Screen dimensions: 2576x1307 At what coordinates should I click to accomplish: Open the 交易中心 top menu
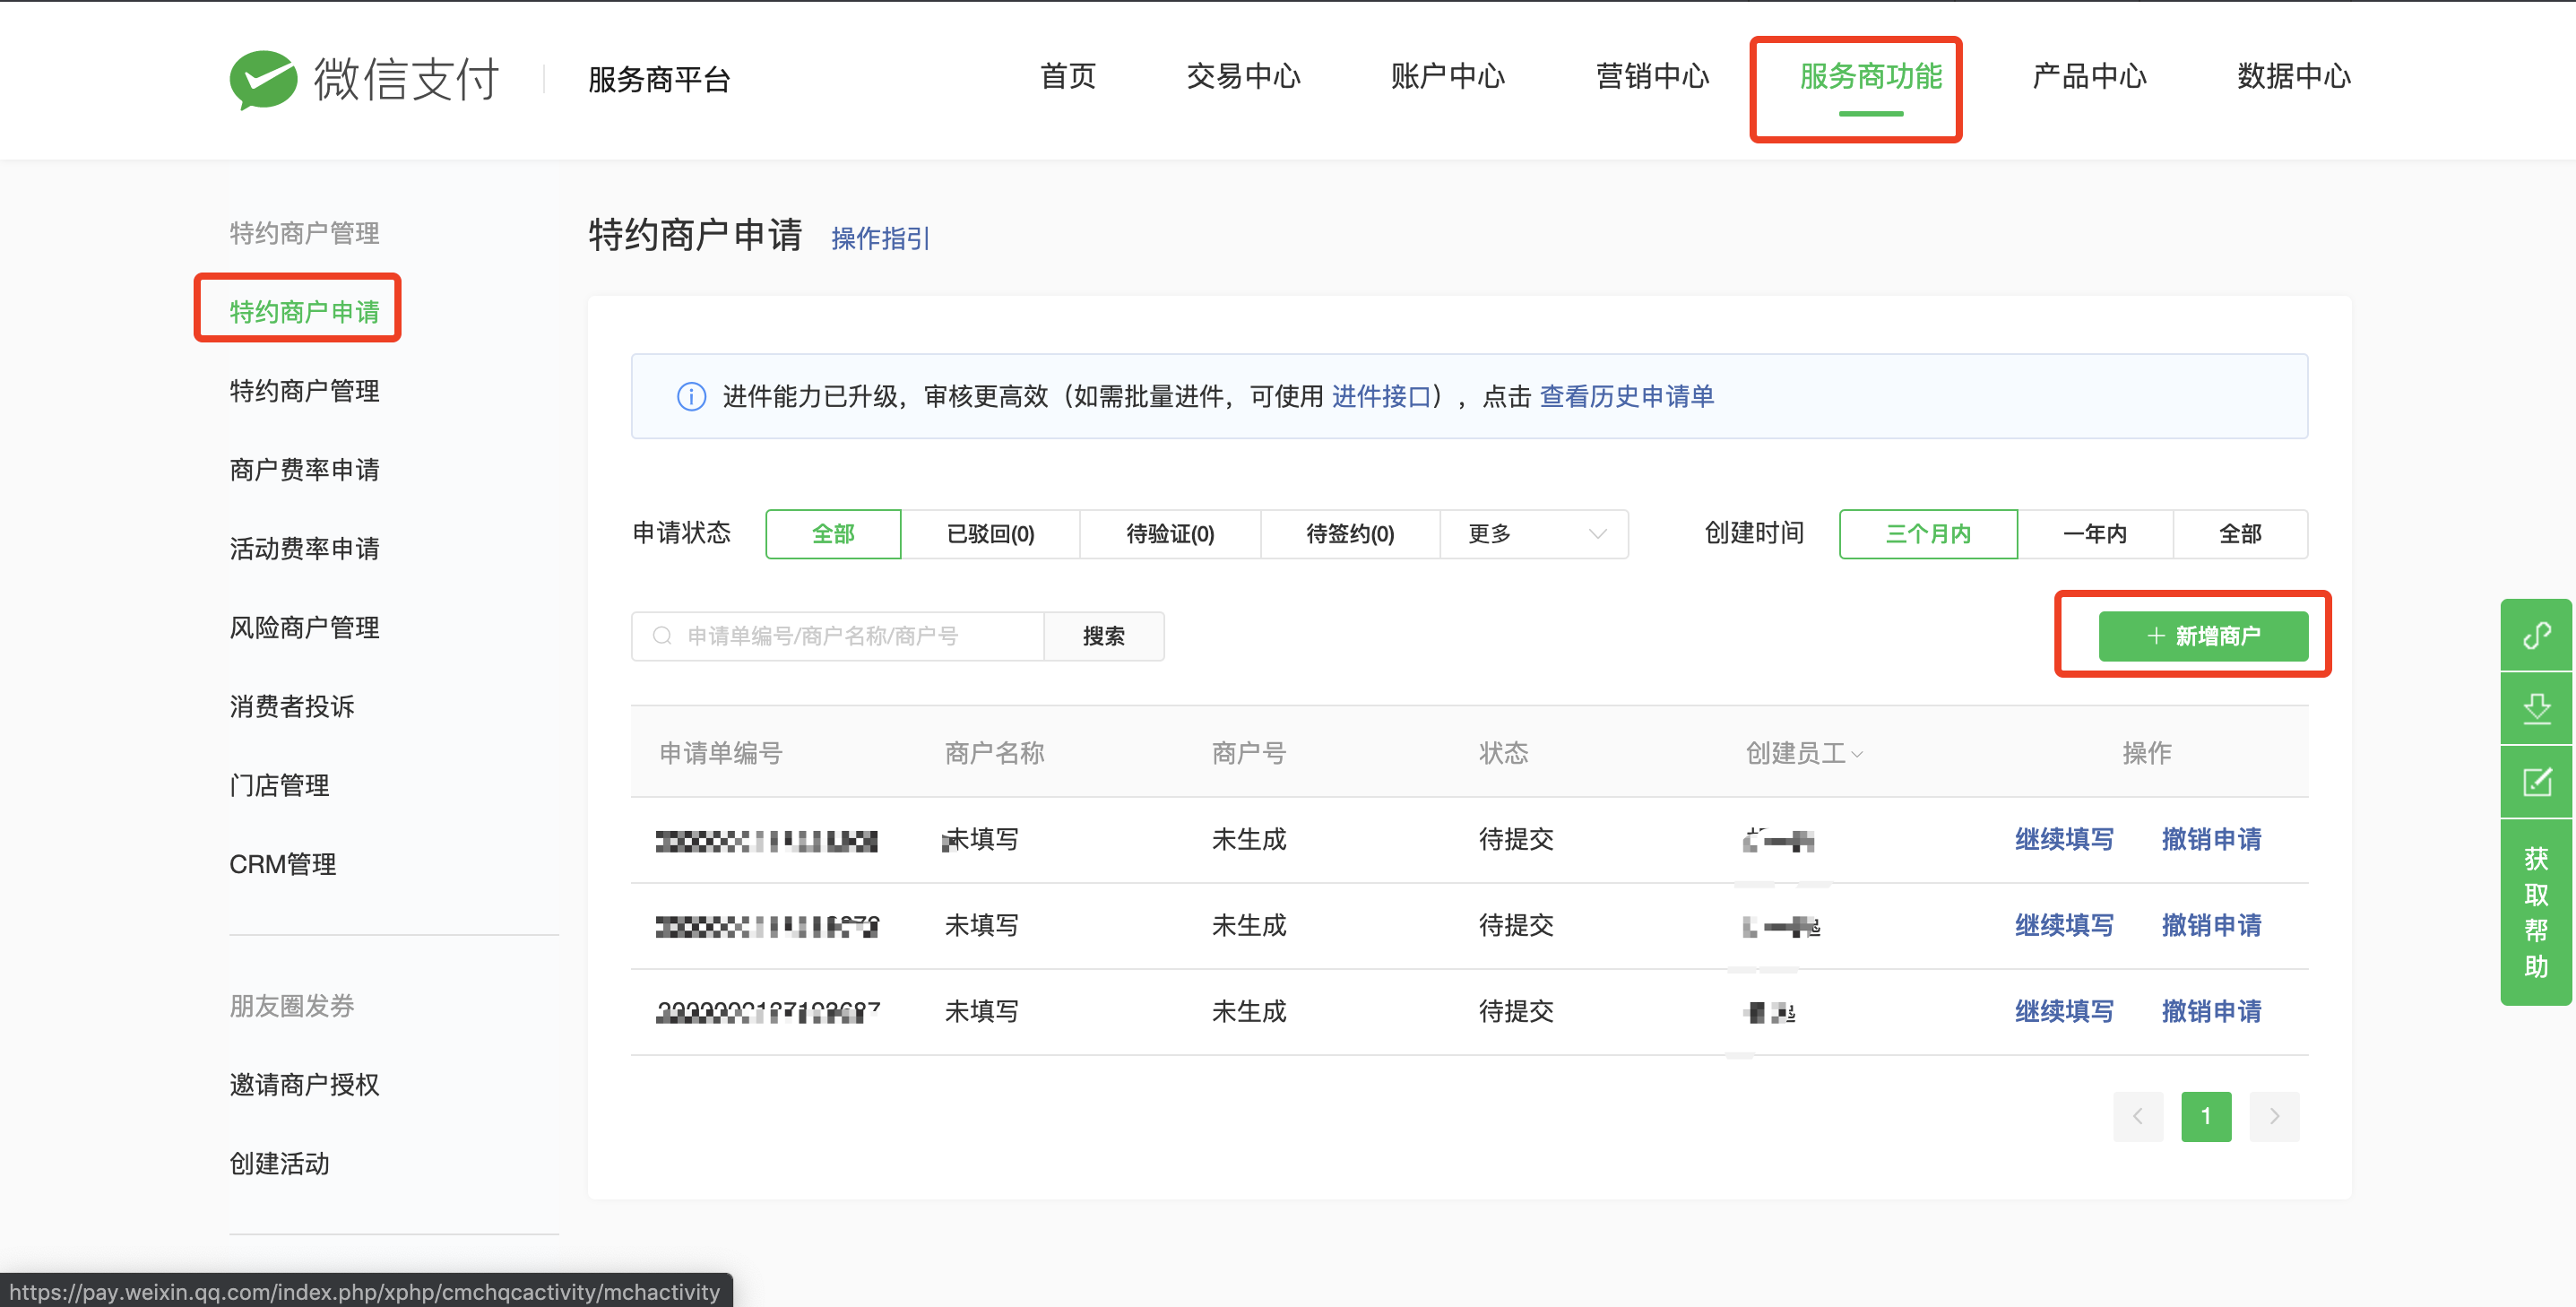(1243, 76)
